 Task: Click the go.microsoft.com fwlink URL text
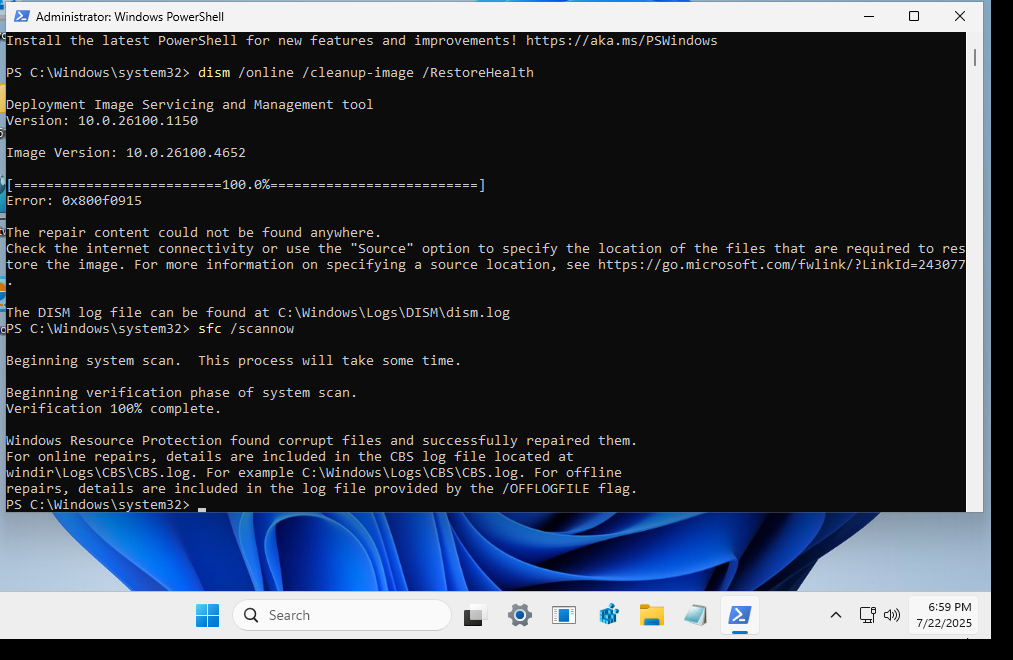point(781,265)
